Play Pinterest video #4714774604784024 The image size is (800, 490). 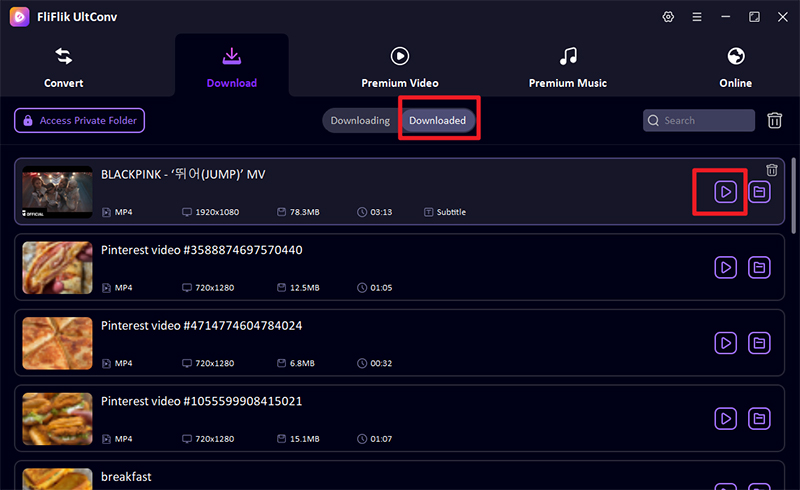pyautogui.click(x=725, y=343)
